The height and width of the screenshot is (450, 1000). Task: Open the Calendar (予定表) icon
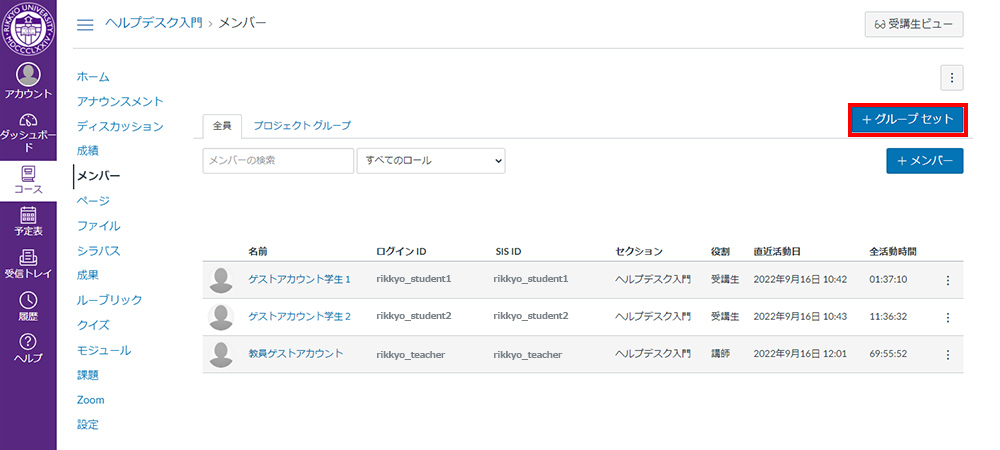point(28,214)
